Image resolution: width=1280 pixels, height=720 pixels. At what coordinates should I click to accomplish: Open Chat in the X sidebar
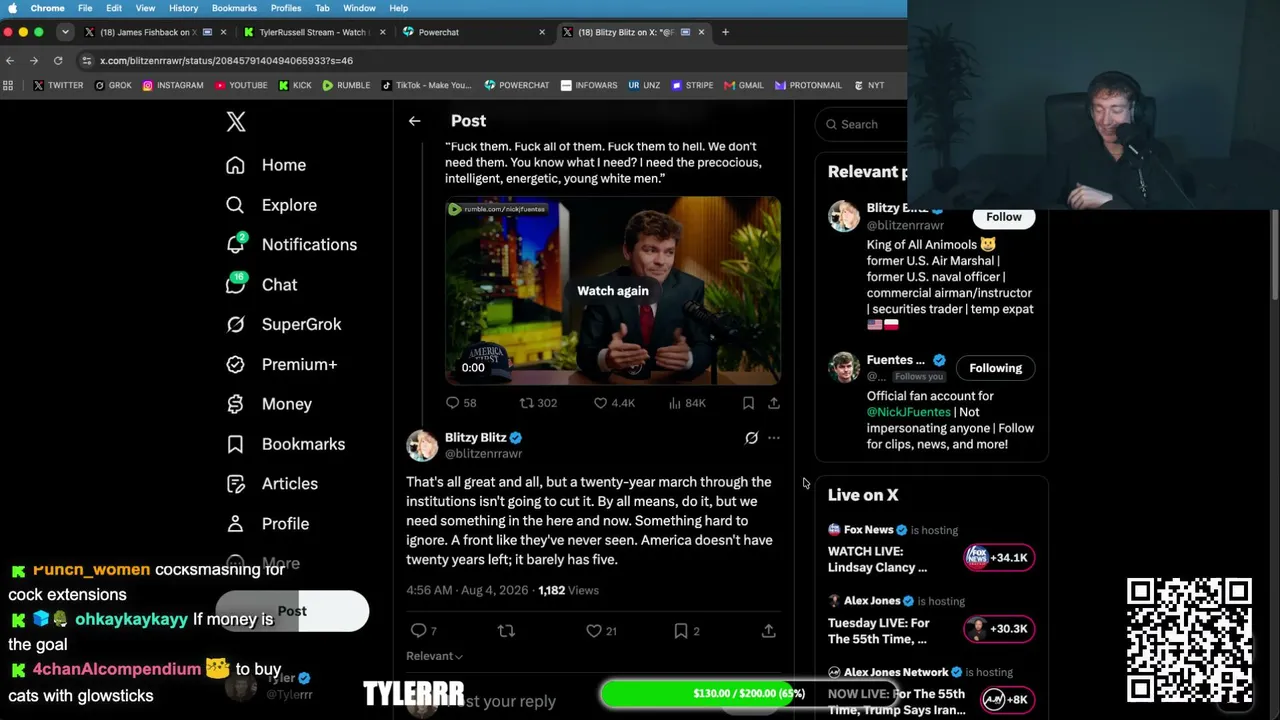[x=261, y=284]
